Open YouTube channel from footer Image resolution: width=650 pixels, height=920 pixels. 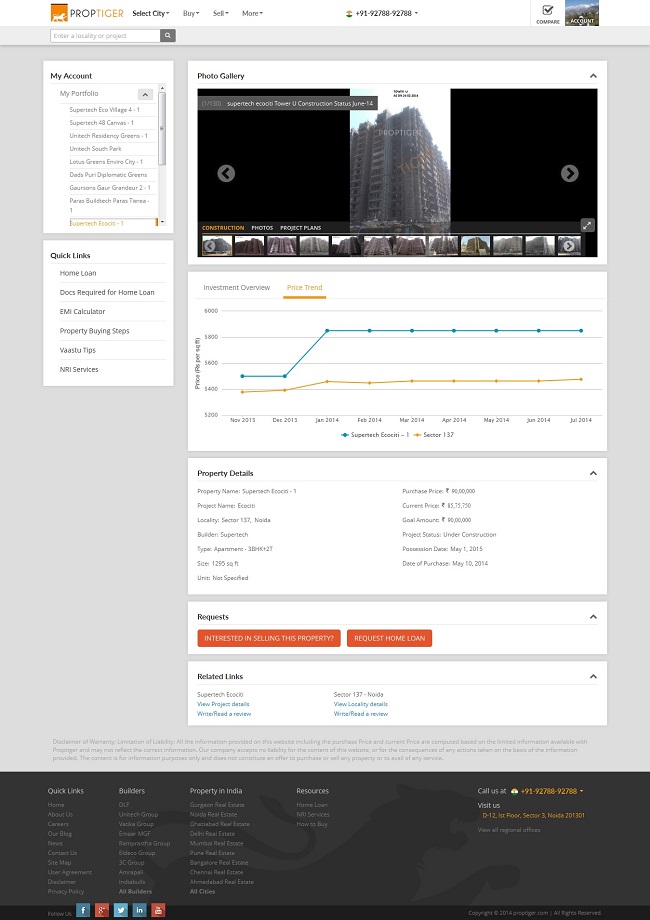[x=158, y=910]
